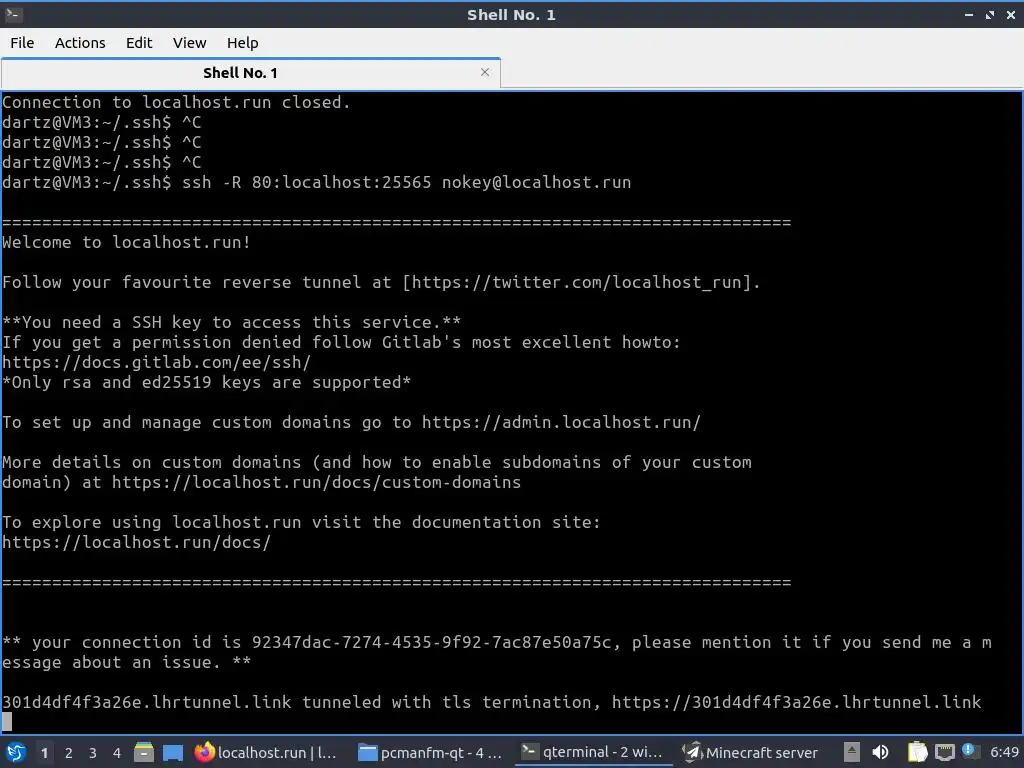Open the volume control in the tray
This screenshot has height=768, width=1024.
point(880,752)
